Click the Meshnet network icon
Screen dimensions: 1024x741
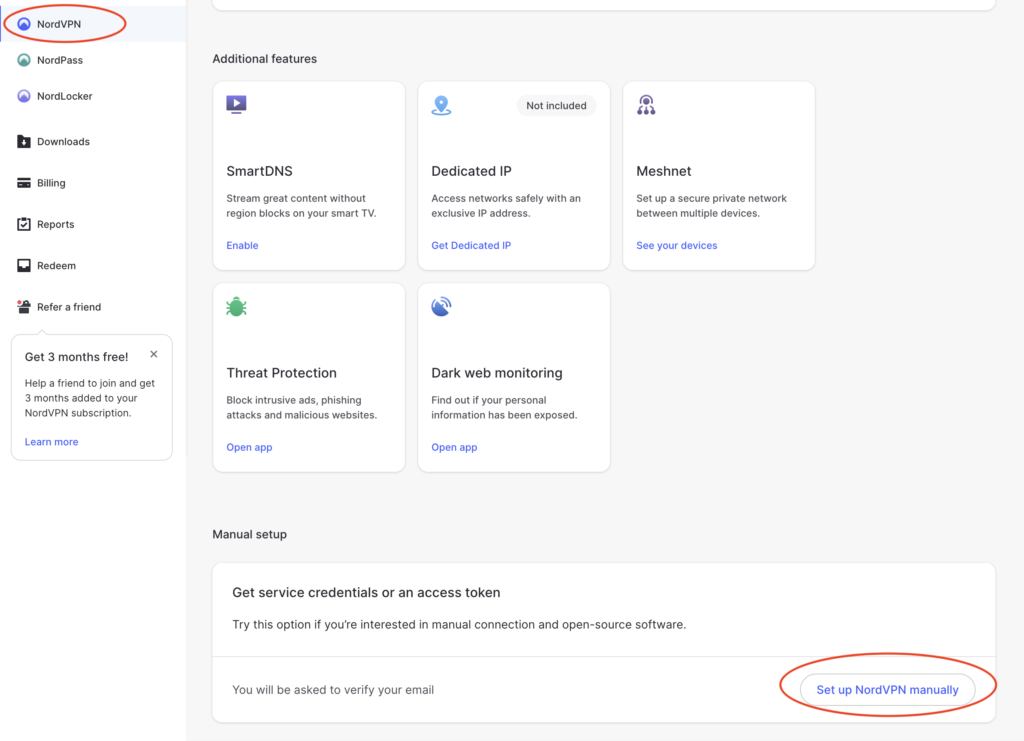646,105
